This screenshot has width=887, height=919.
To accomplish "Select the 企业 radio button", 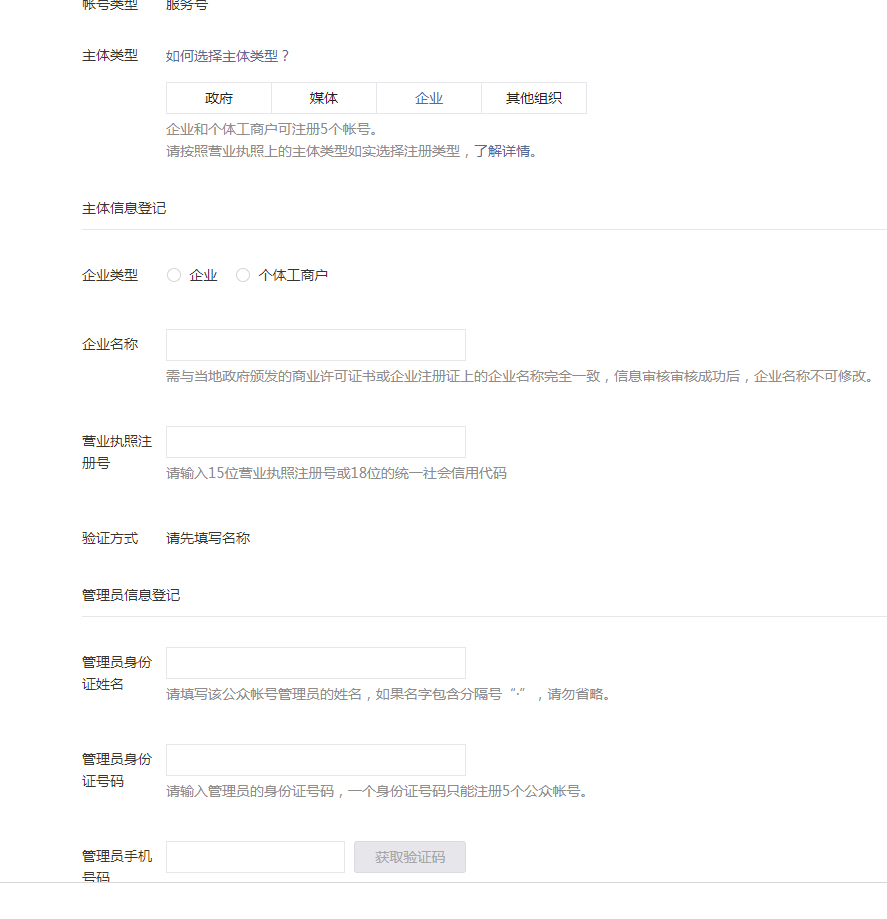I will pyautogui.click(x=173, y=274).
